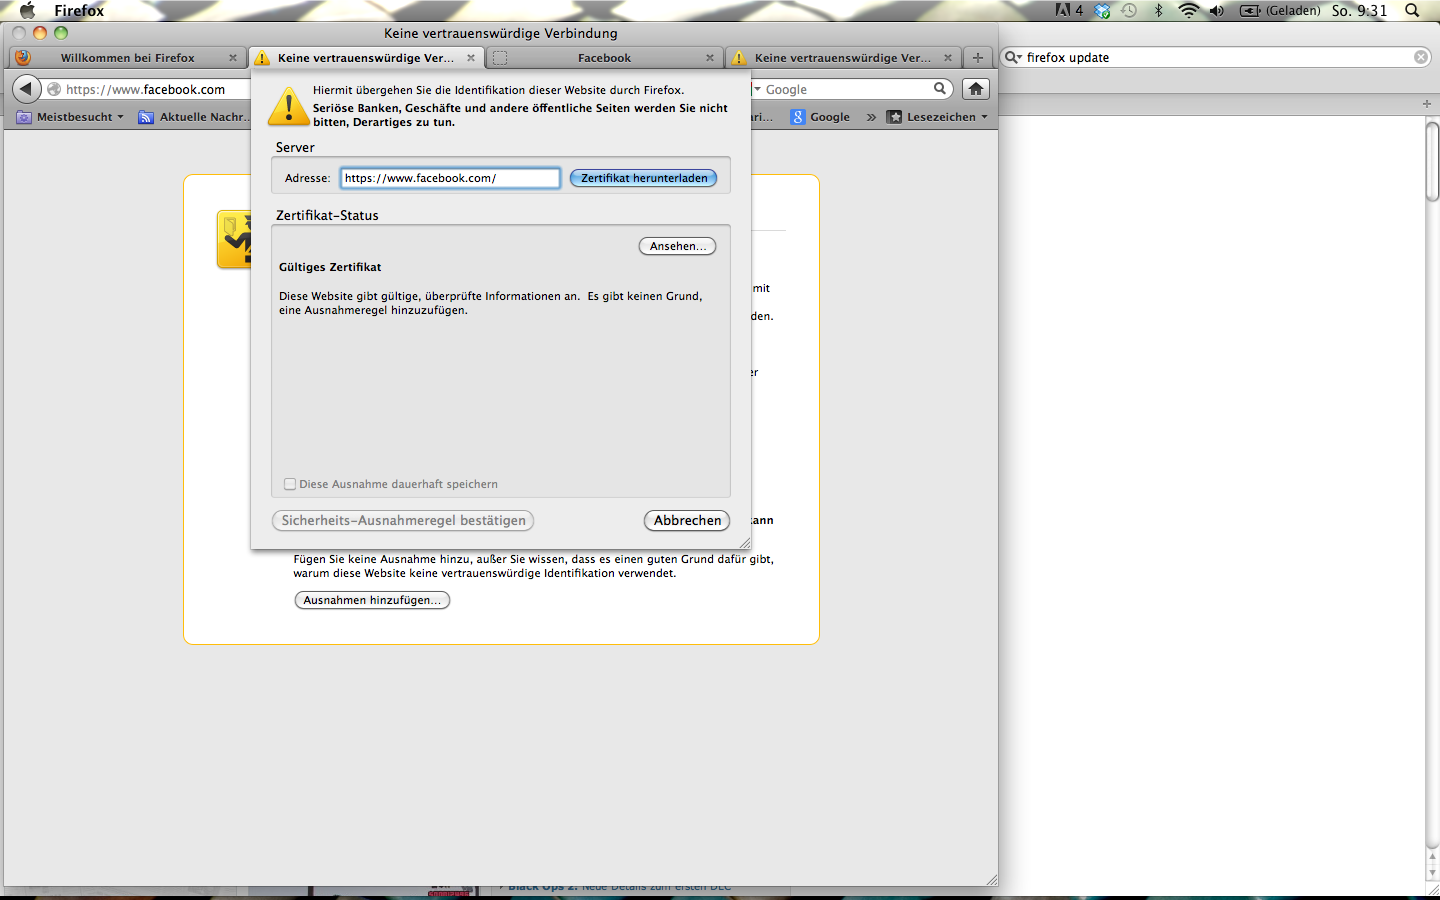Open the battery status (Geladen) menu
Screen dimensions: 1440x900
tap(1280, 10)
